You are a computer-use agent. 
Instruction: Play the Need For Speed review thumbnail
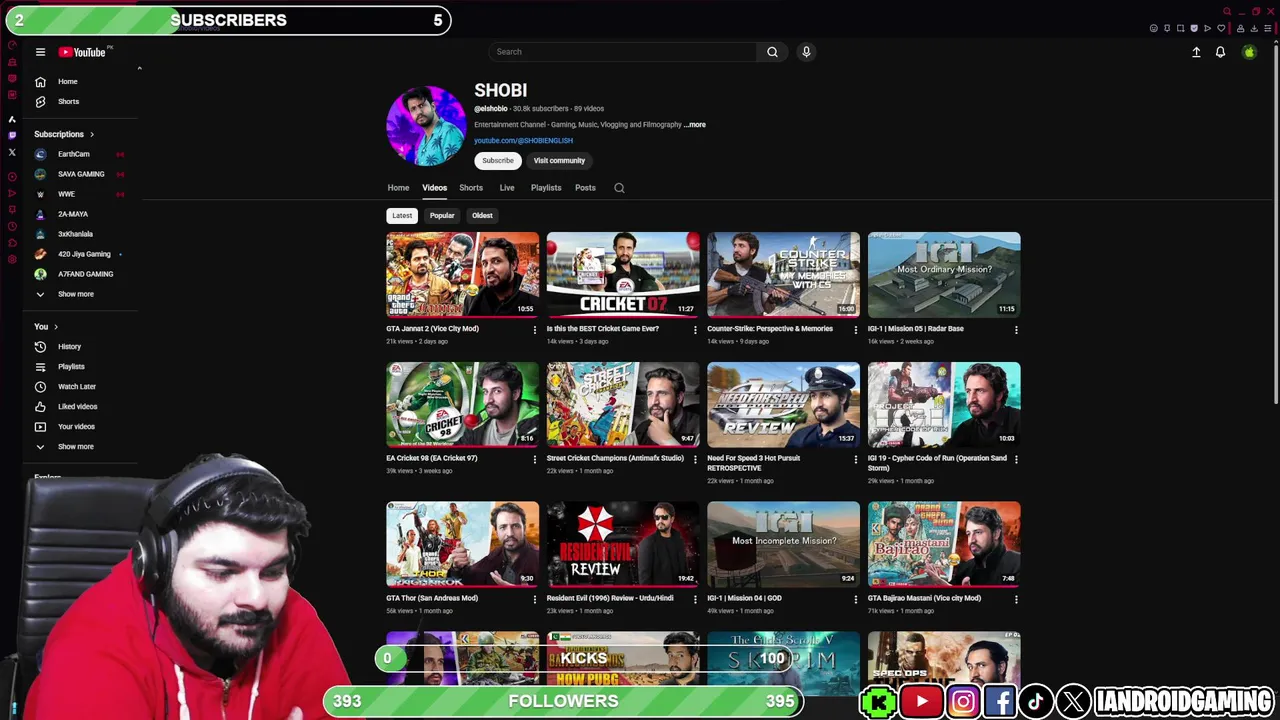pos(784,404)
